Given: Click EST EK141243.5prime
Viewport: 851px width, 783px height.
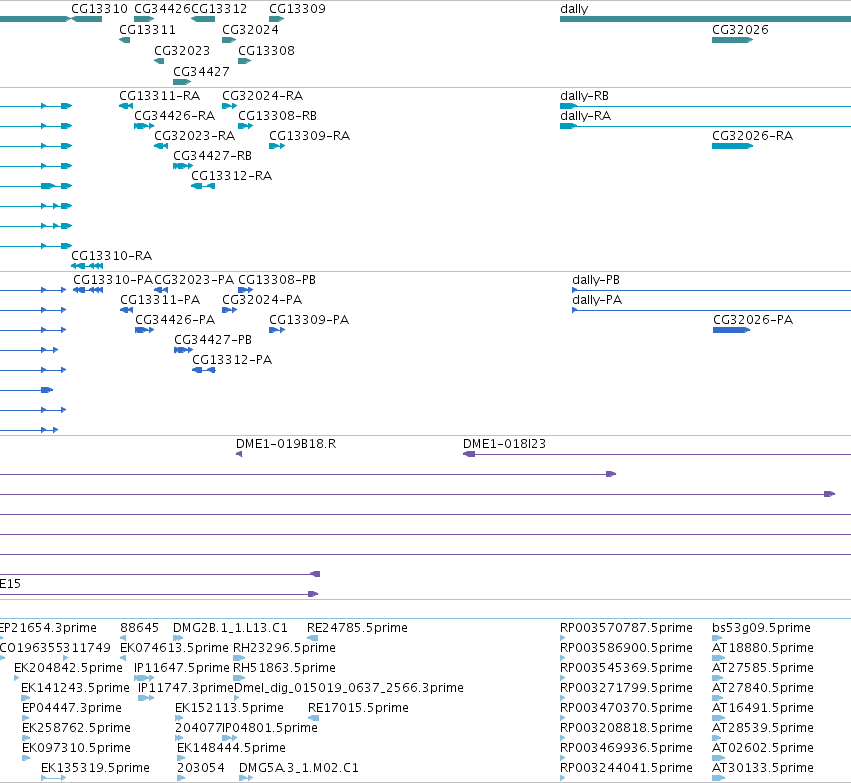Looking at the screenshot, I should 75,688.
